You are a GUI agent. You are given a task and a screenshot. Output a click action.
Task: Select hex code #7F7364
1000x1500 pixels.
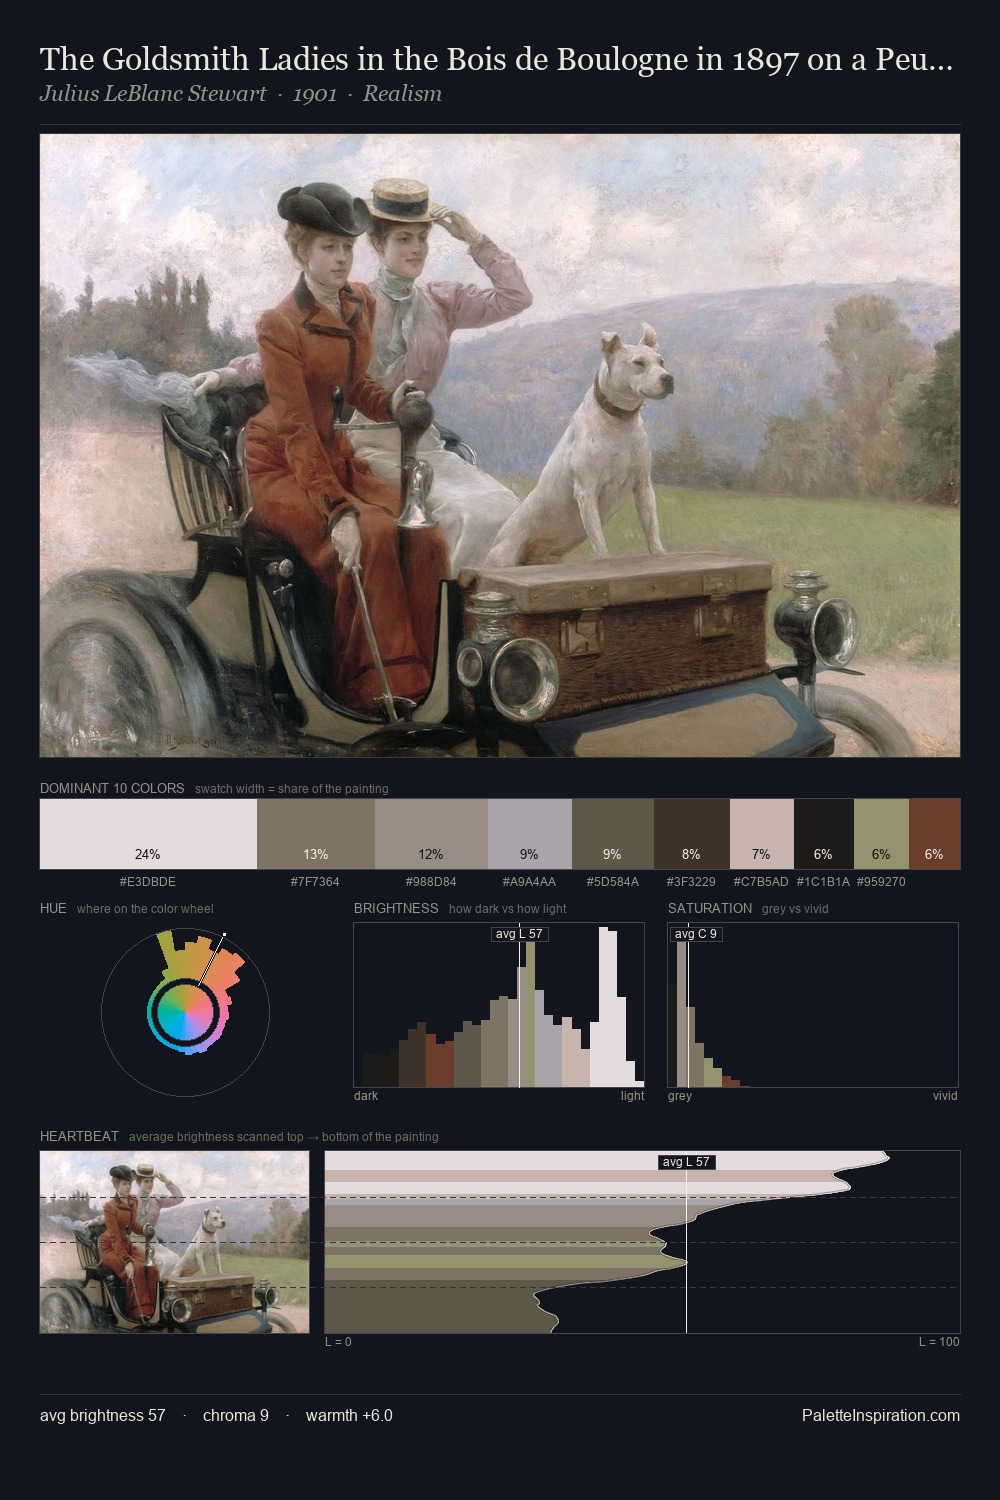pos(316,882)
